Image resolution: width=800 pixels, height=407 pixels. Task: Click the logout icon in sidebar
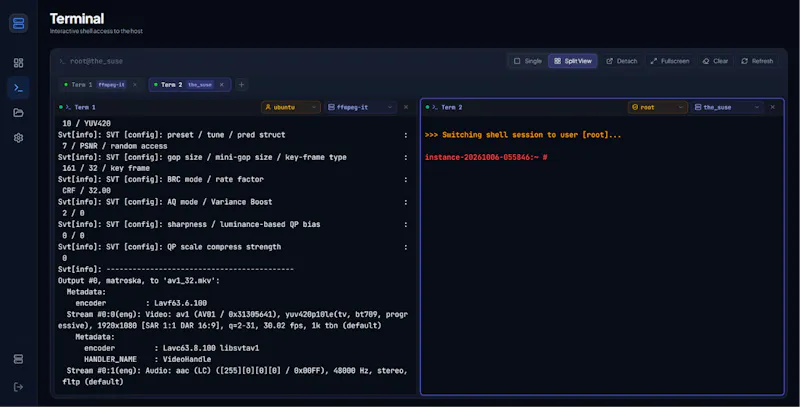pos(18,387)
